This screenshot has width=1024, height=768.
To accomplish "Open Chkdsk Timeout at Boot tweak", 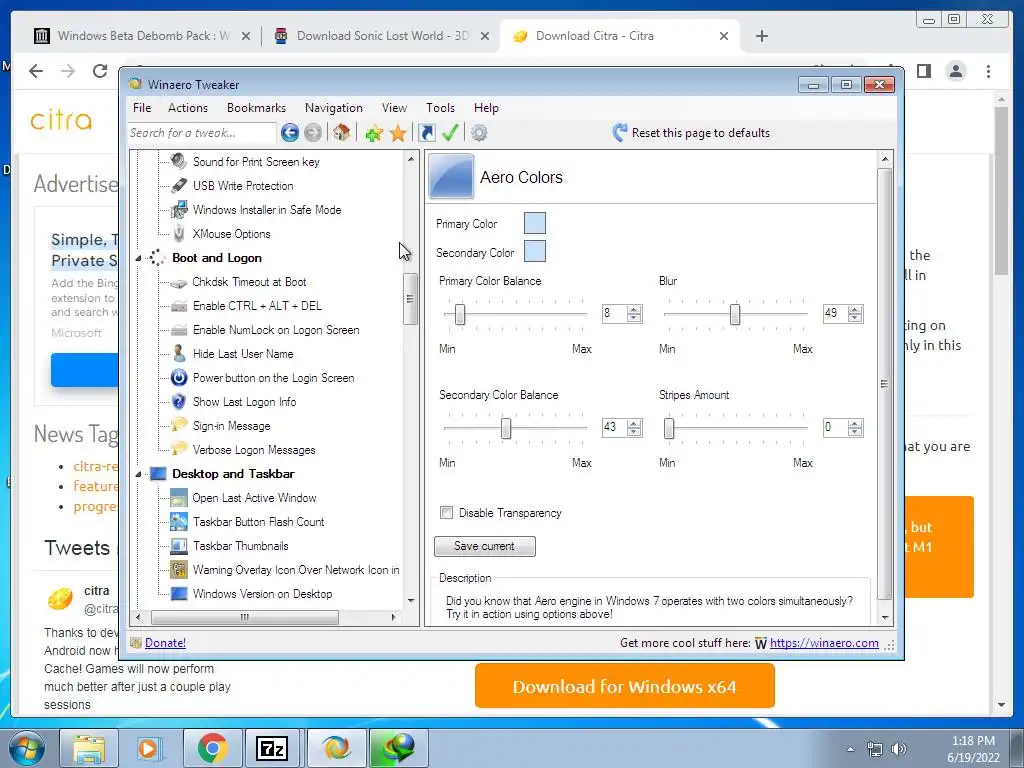I will pos(249,282).
